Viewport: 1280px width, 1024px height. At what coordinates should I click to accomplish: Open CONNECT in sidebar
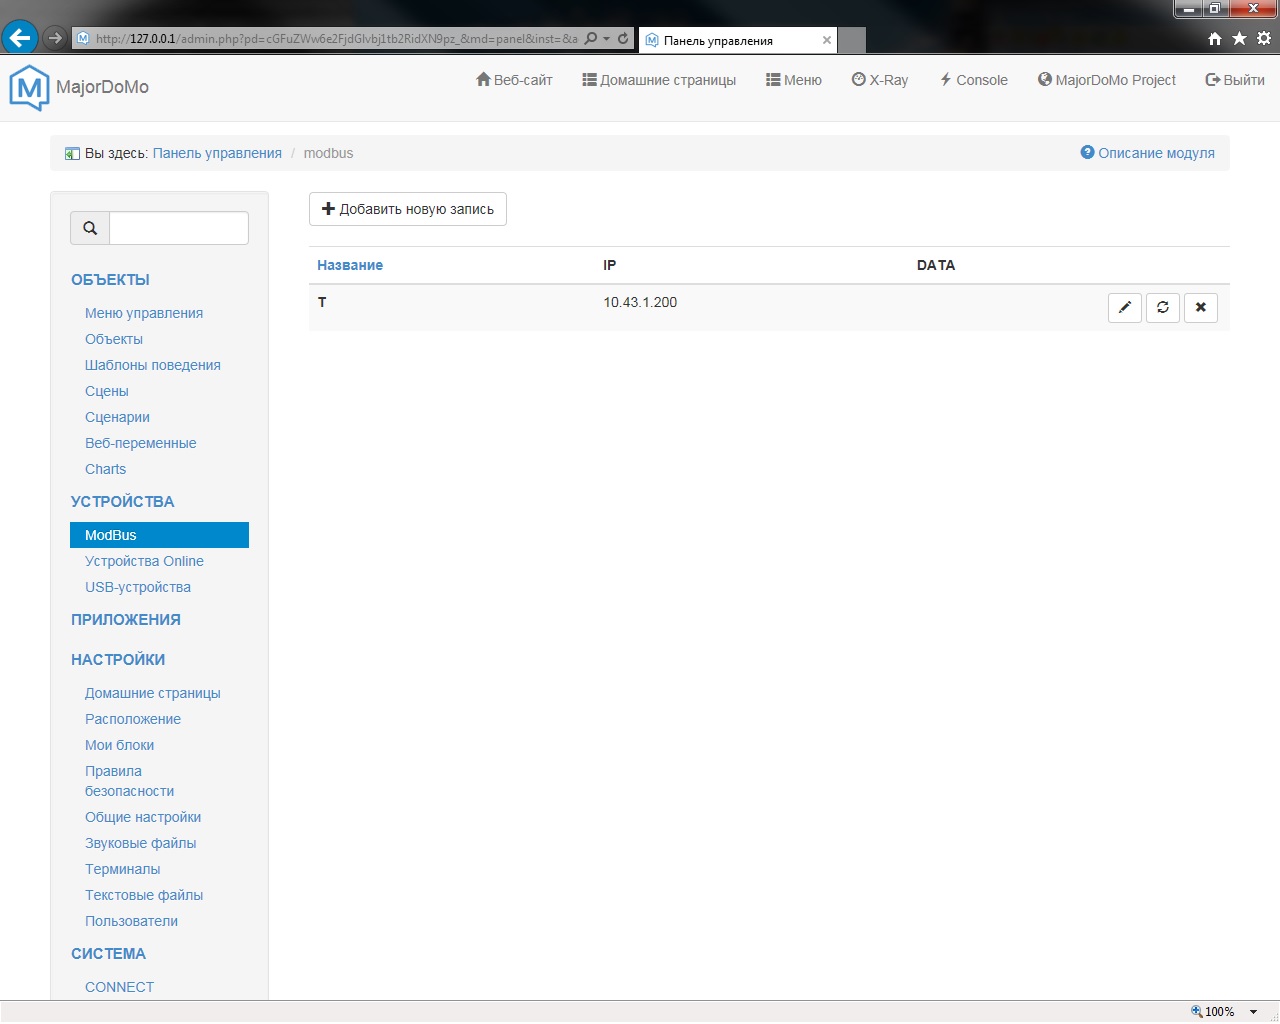(x=120, y=987)
